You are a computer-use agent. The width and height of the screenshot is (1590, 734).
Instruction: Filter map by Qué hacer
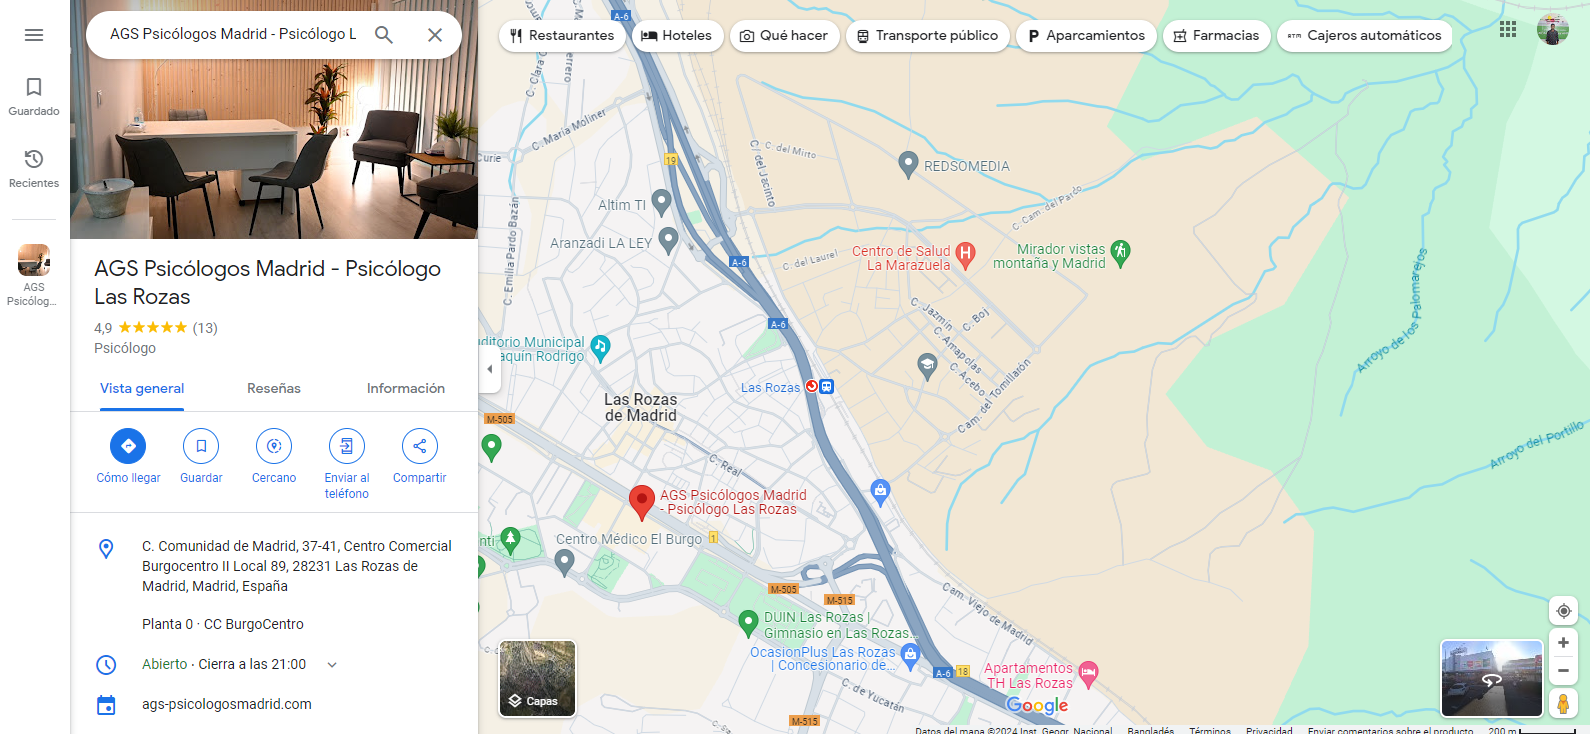click(x=784, y=36)
